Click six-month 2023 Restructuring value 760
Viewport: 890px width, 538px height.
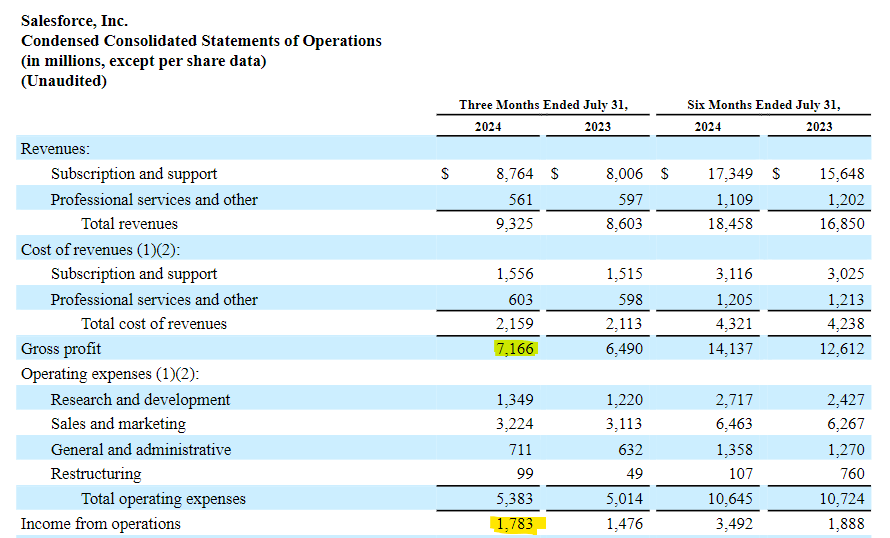pos(853,474)
